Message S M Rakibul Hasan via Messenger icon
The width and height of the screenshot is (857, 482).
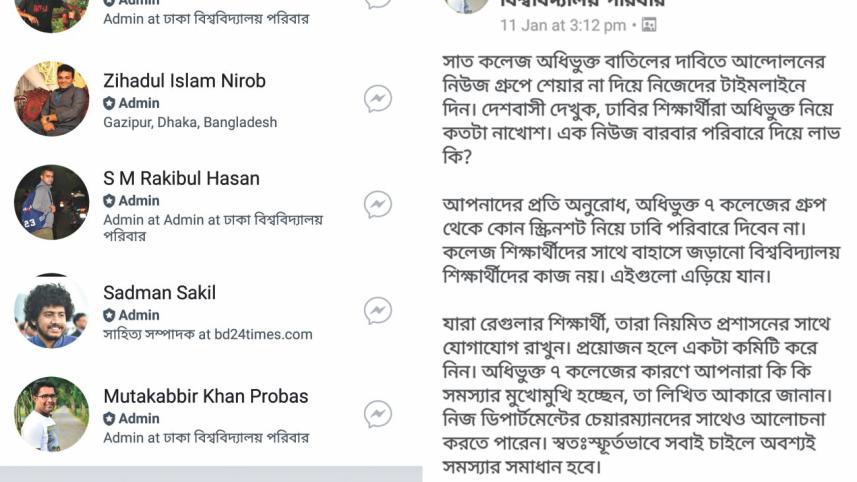(x=377, y=204)
